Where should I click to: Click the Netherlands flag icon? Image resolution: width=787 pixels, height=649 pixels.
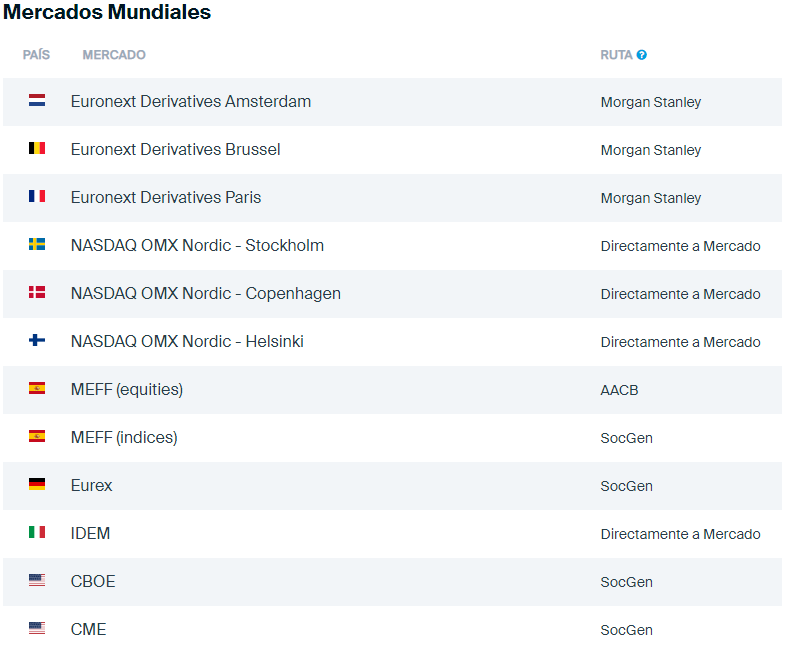click(37, 101)
